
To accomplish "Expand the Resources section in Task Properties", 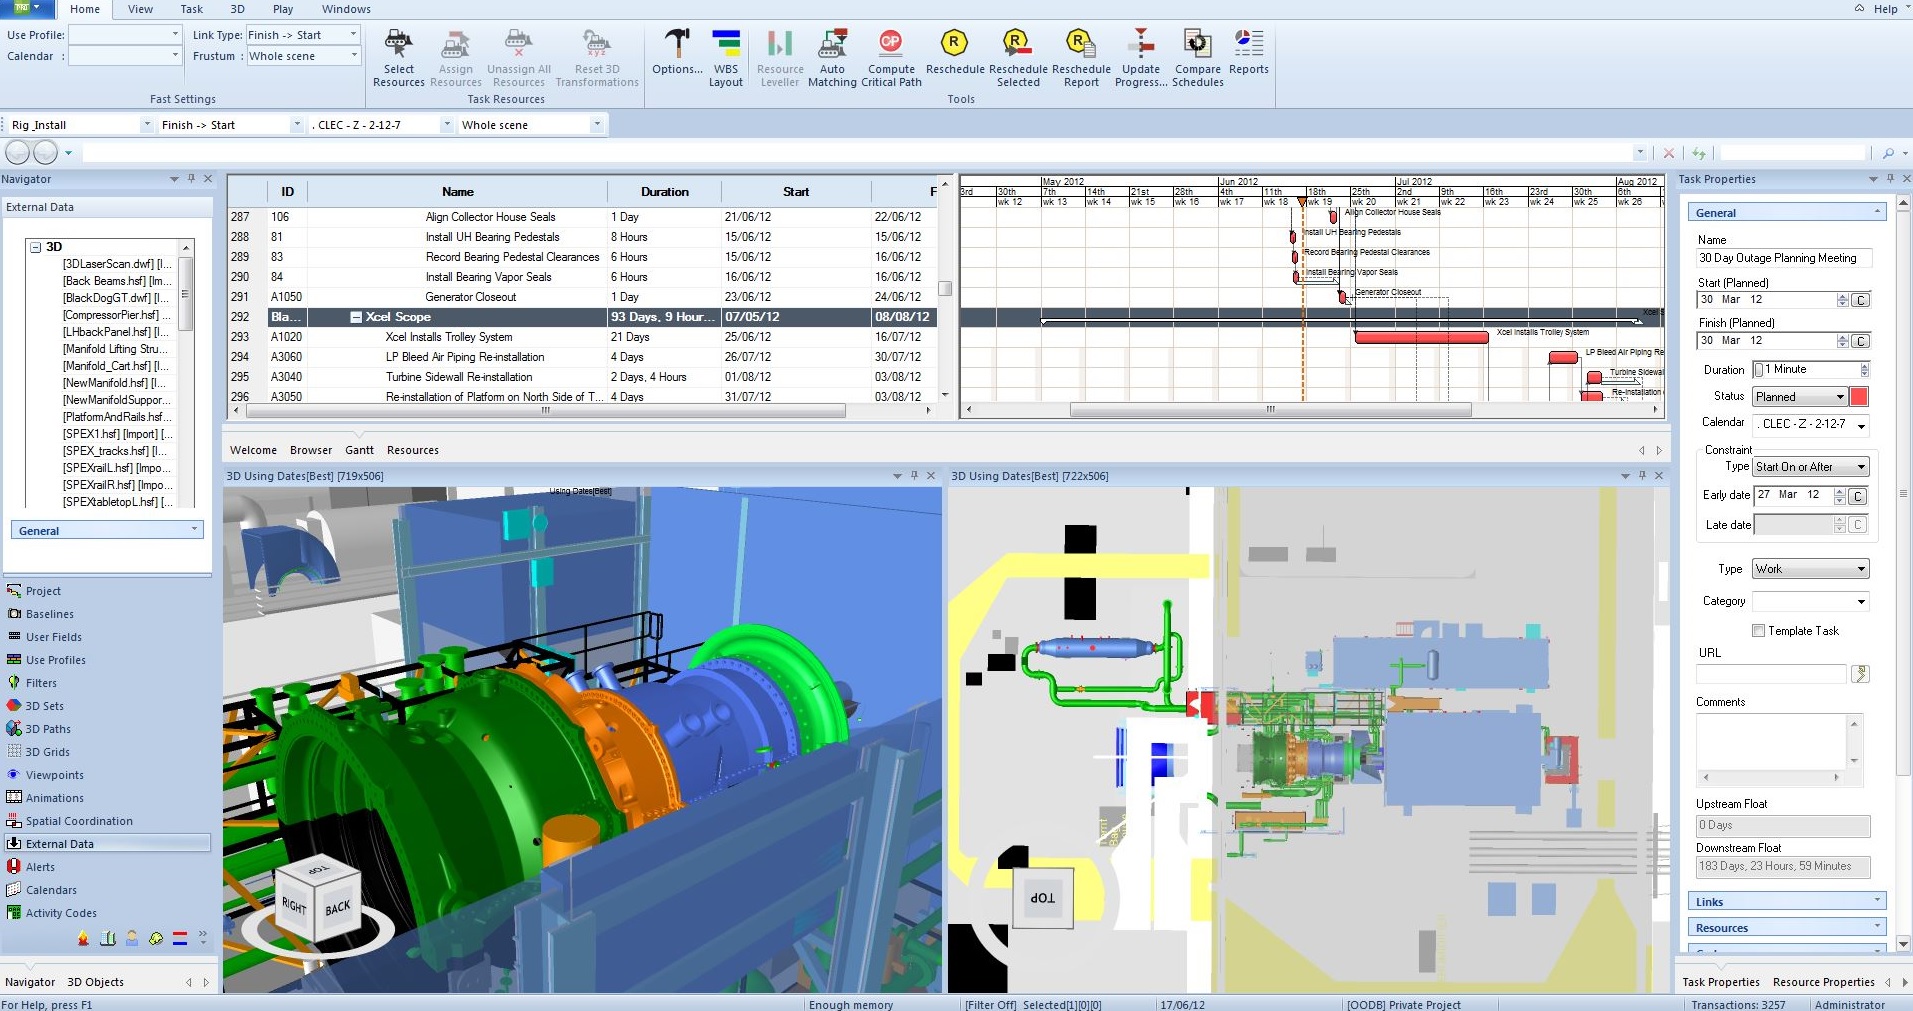I will click(x=1786, y=928).
